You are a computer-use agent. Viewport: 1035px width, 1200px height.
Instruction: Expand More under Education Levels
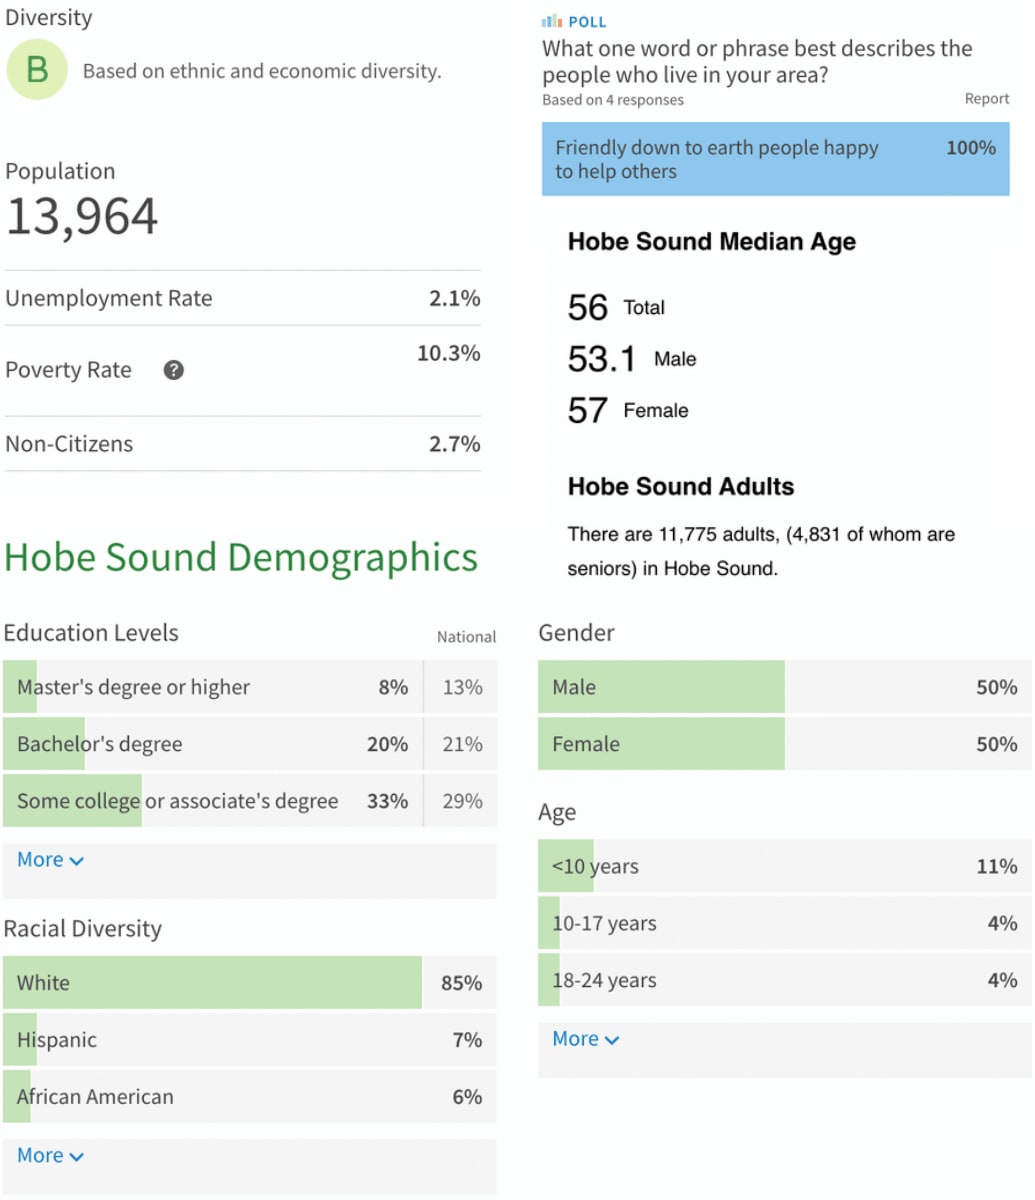(50, 860)
